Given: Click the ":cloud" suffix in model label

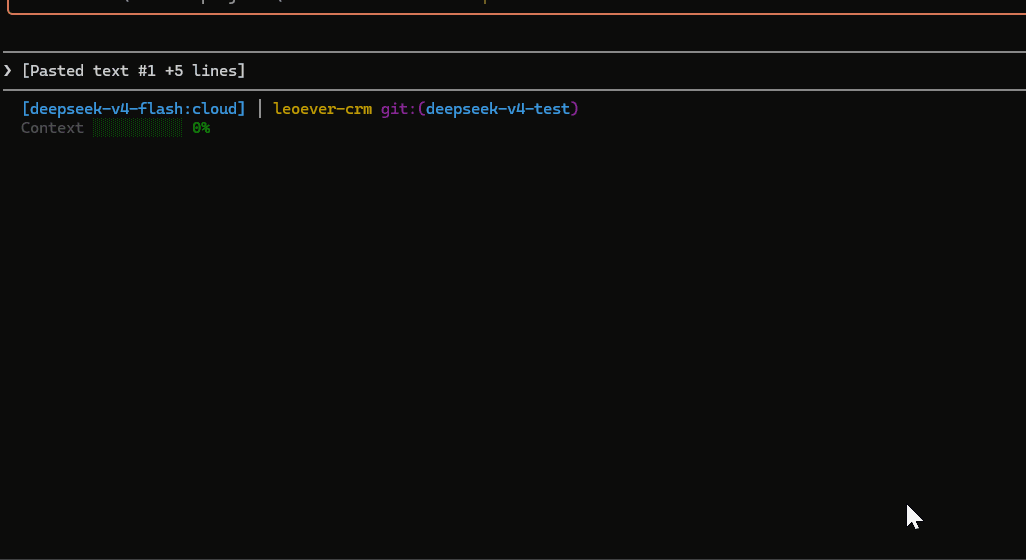Looking at the screenshot, I should click(x=213, y=108).
